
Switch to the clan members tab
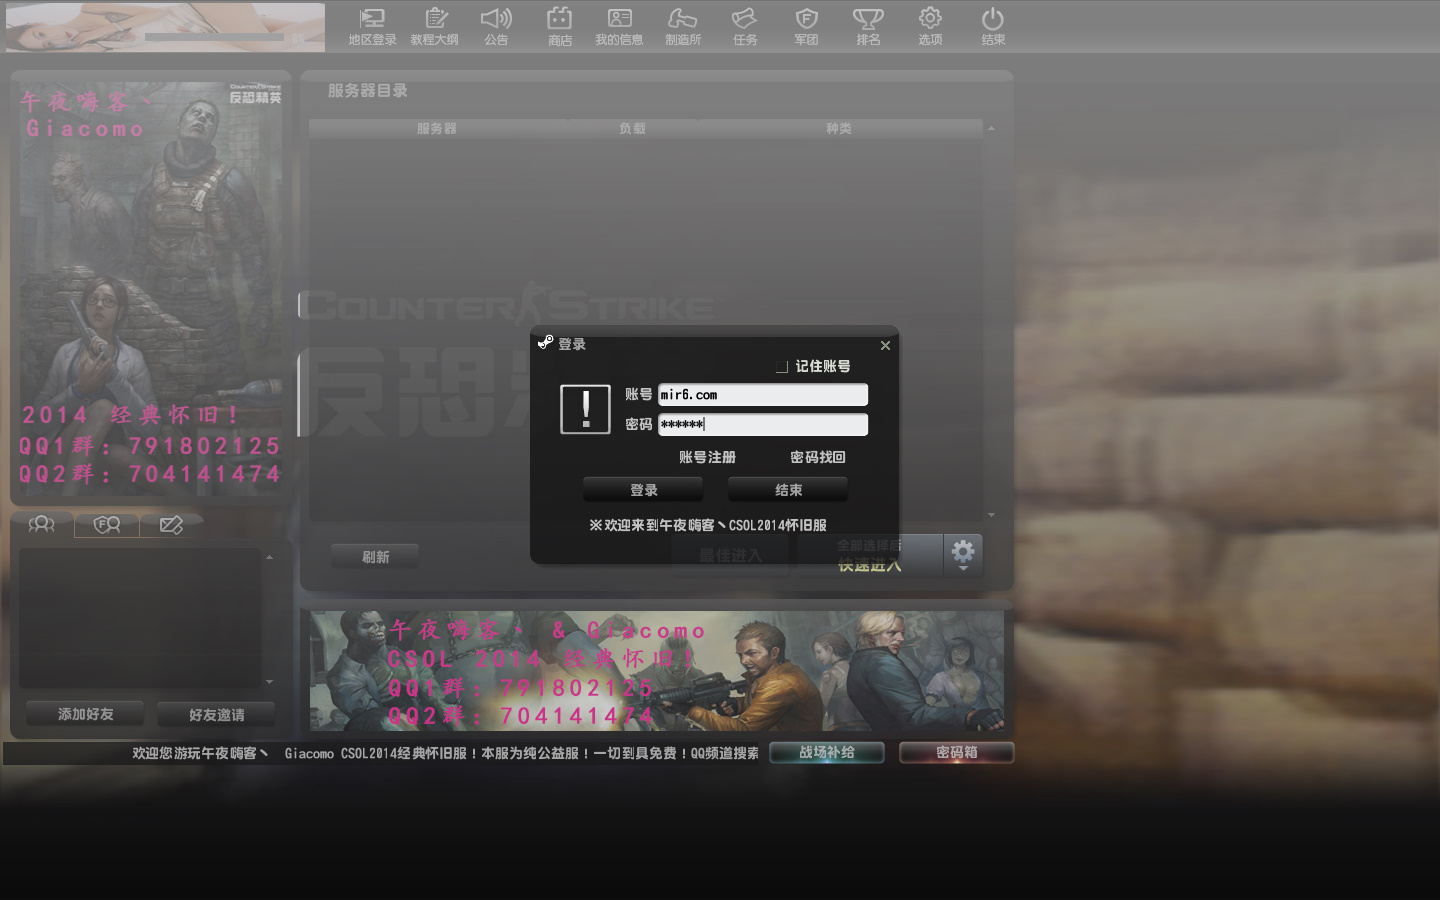point(107,524)
